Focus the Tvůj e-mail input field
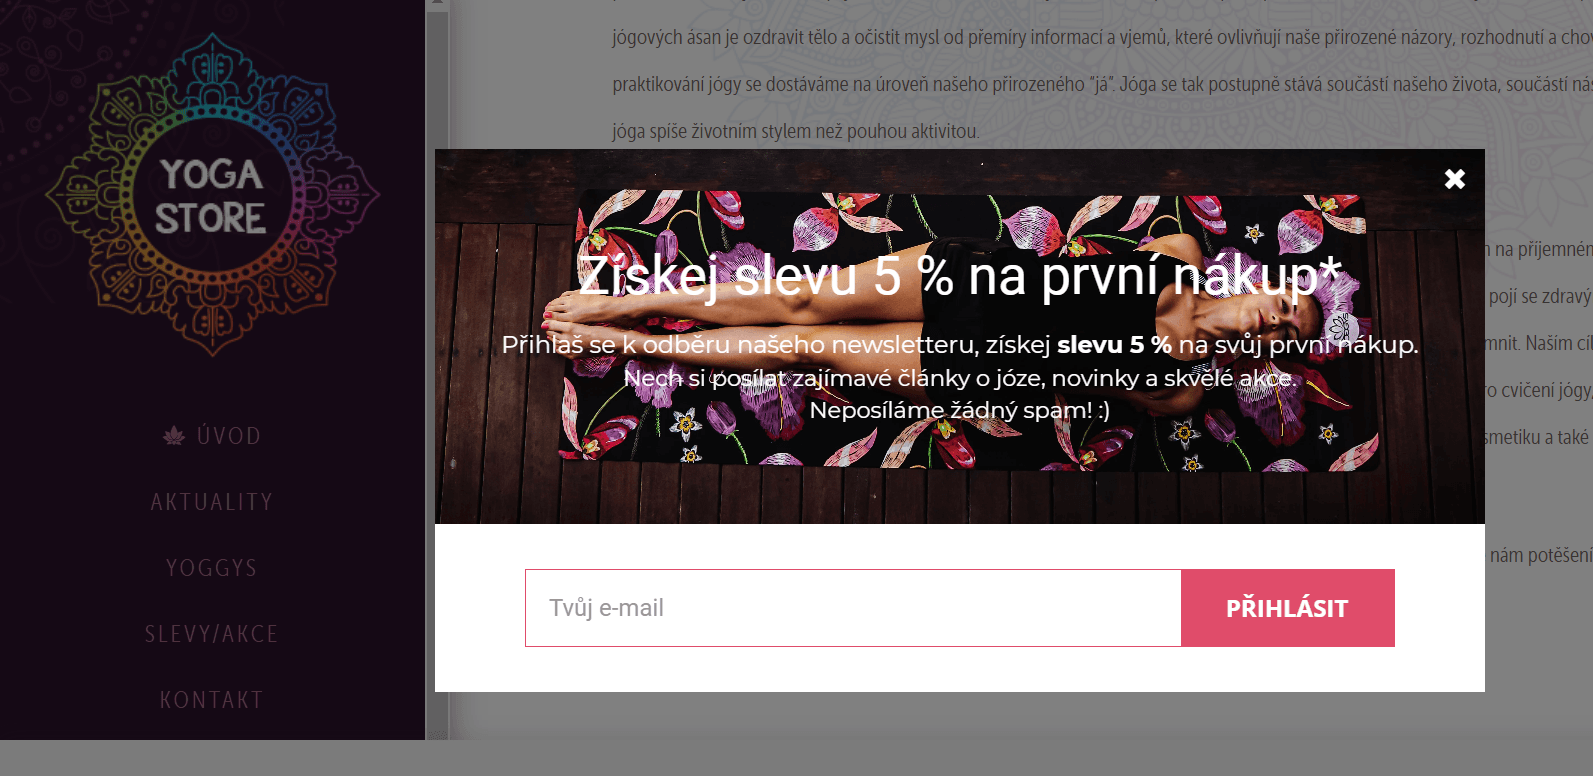The height and width of the screenshot is (776, 1593). pyautogui.click(x=853, y=608)
